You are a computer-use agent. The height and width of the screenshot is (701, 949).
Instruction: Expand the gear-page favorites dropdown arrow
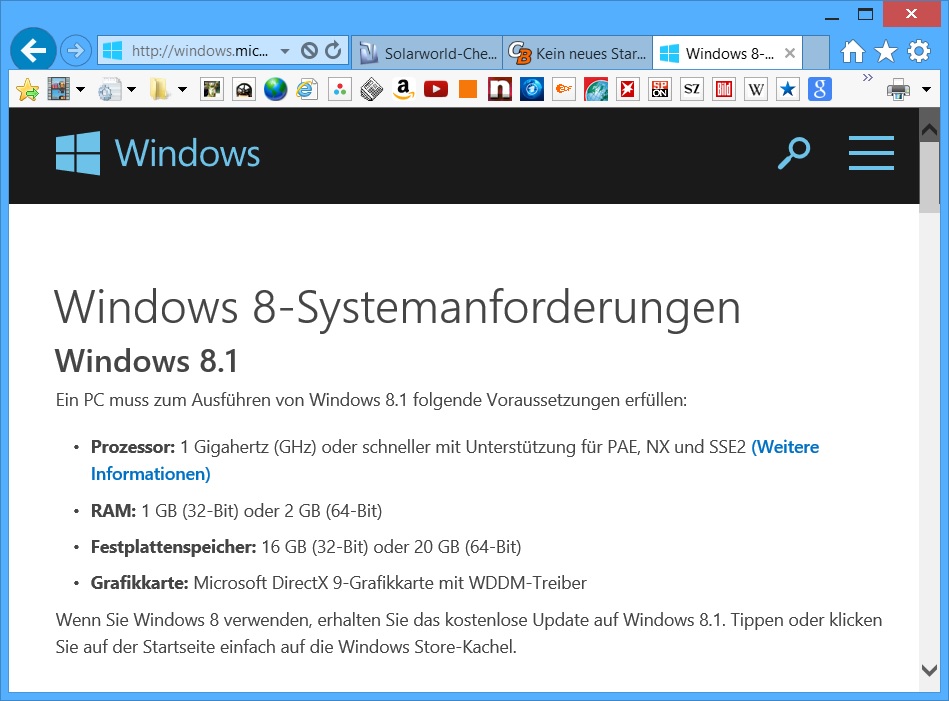[x=131, y=90]
